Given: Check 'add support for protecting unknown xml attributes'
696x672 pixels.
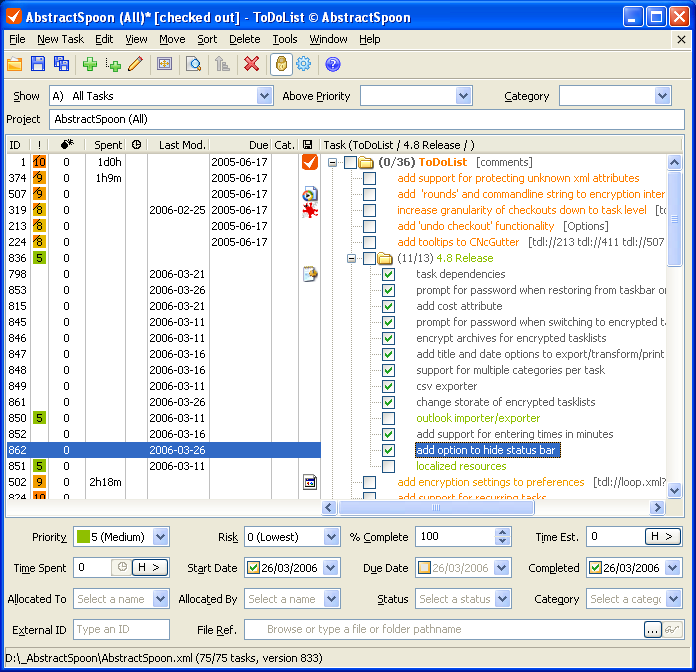Looking at the screenshot, I should coord(369,178).
